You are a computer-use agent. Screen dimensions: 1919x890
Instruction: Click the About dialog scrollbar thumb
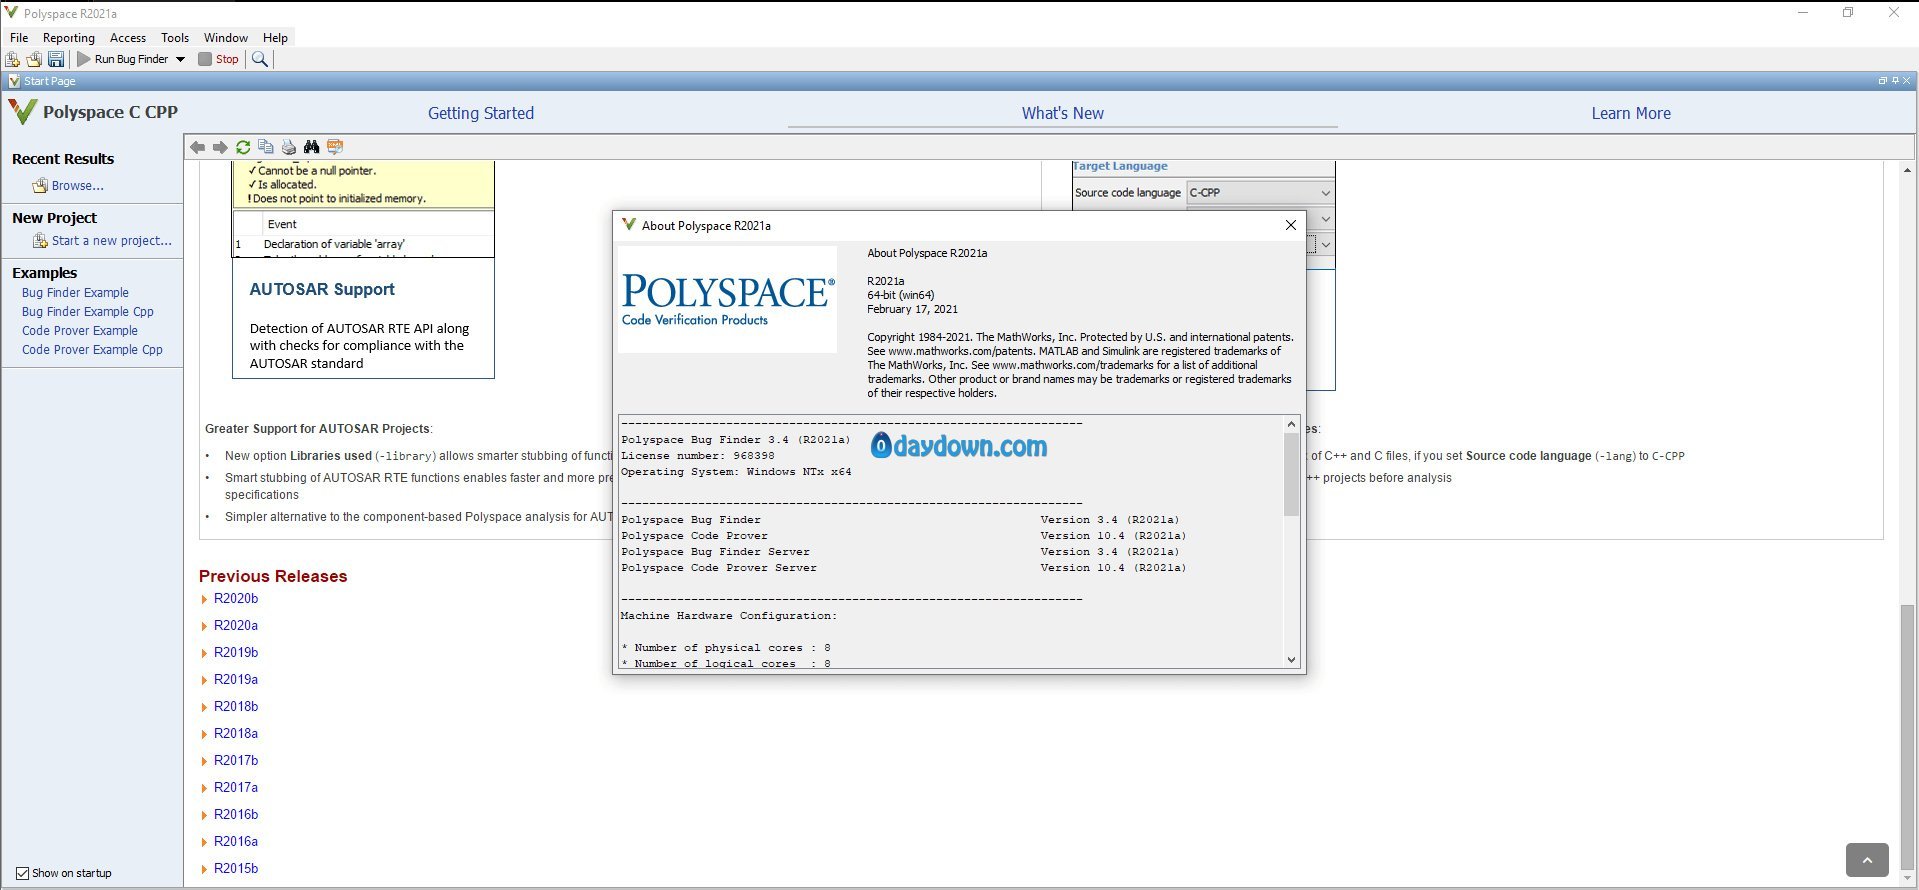click(x=1291, y=475)
